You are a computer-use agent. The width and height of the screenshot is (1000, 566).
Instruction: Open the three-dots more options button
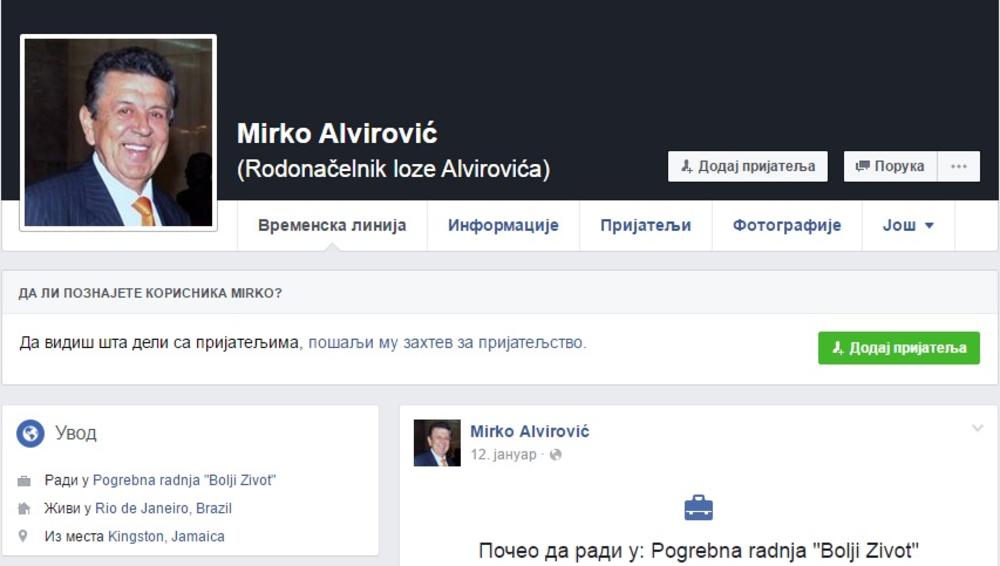958,166
